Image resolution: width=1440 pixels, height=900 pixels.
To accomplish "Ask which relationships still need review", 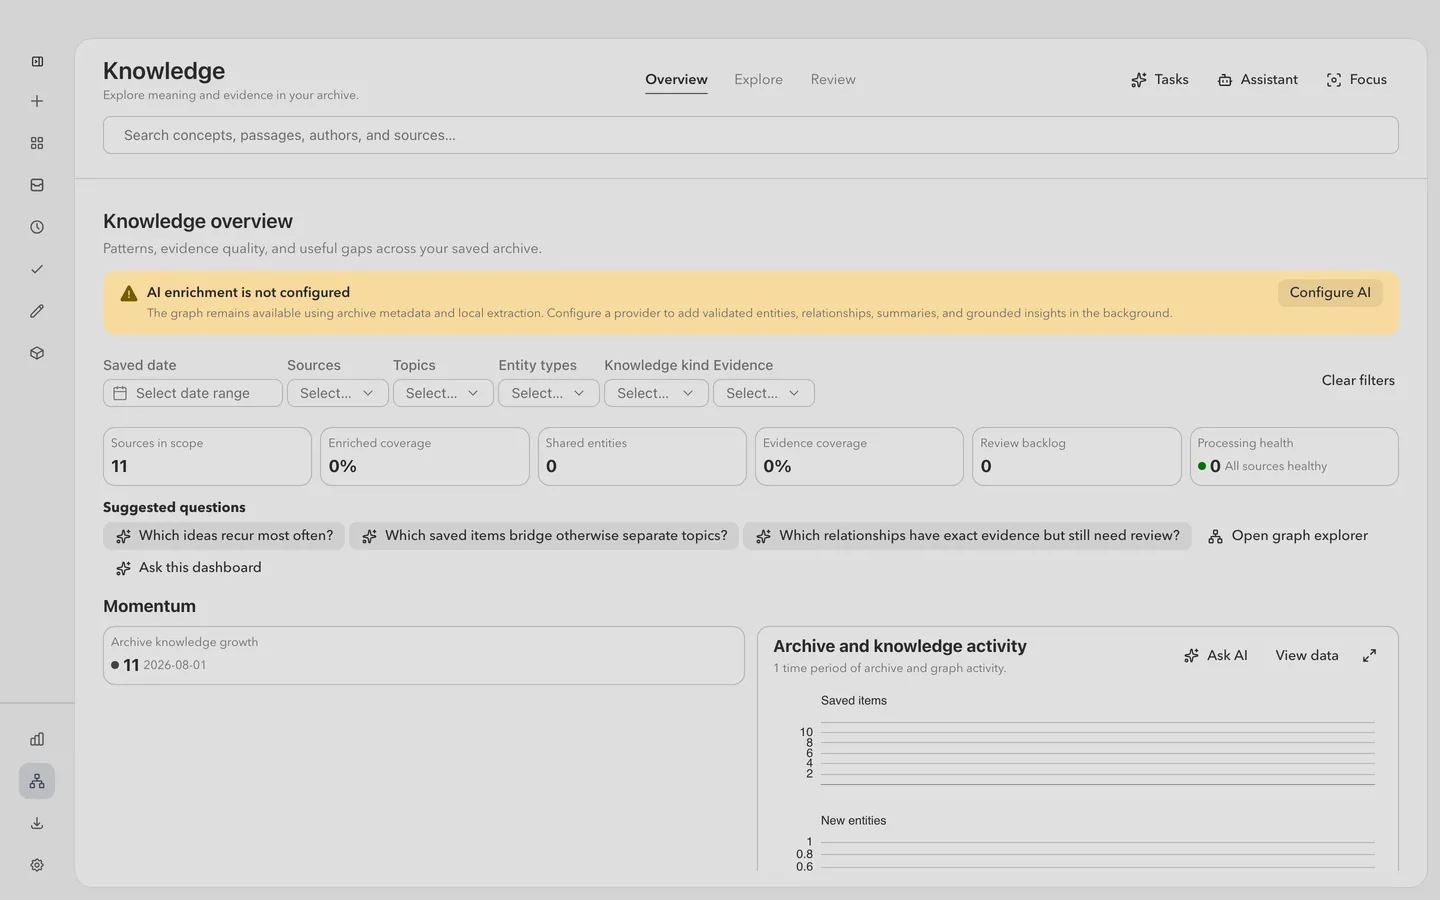I will coord(967,536).
